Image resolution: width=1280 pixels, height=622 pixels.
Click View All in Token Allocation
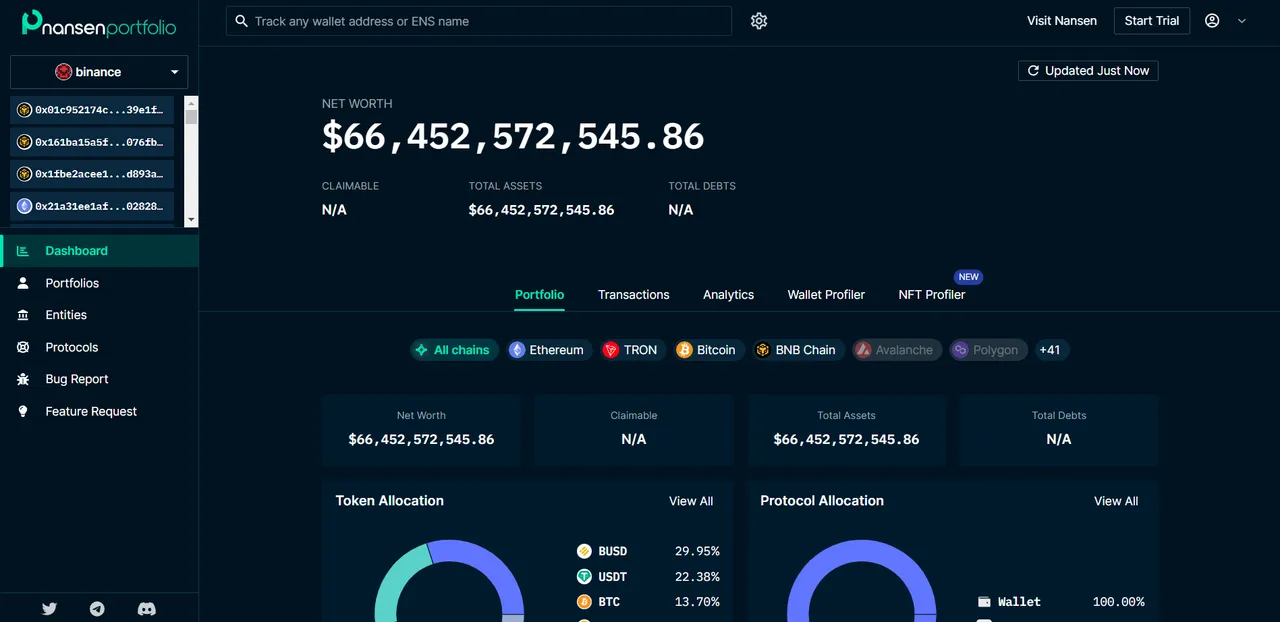tap(691, 501)
